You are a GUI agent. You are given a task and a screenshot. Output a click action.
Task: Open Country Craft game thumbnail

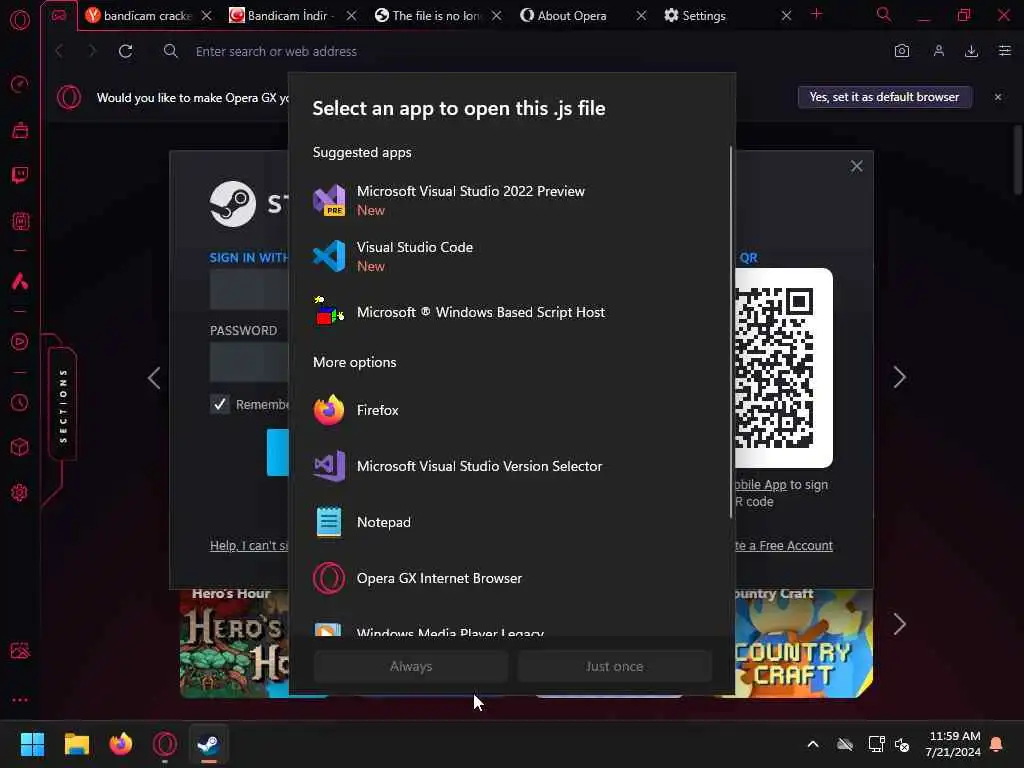(804, 643)
